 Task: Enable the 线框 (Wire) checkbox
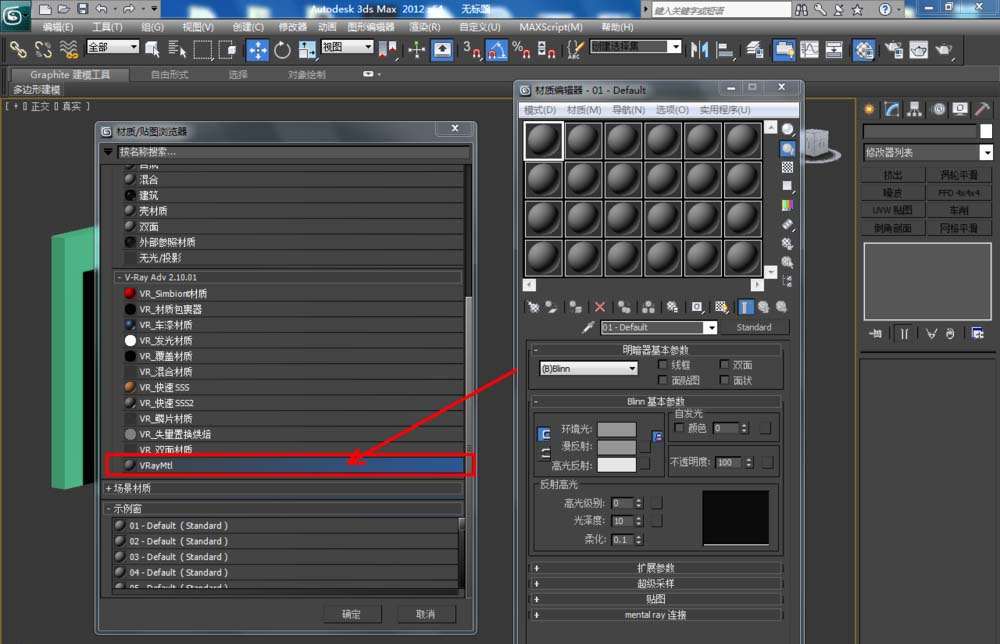(662, 365)
